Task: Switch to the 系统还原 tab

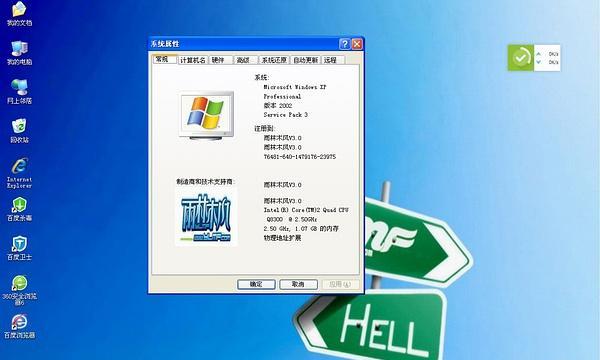Action: coord(274,60)
